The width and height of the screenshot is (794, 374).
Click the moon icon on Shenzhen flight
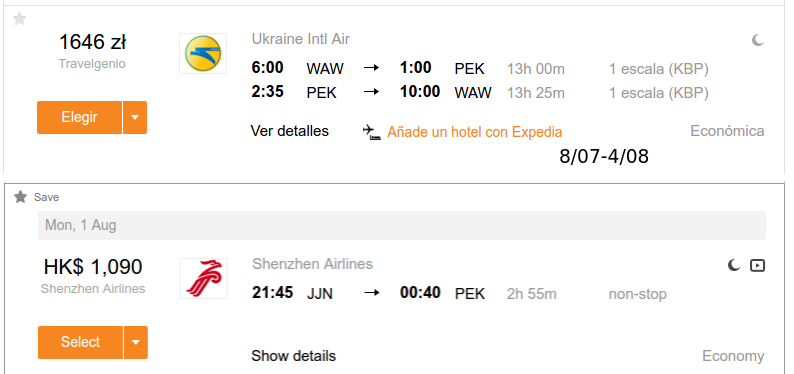coord(733,265)
